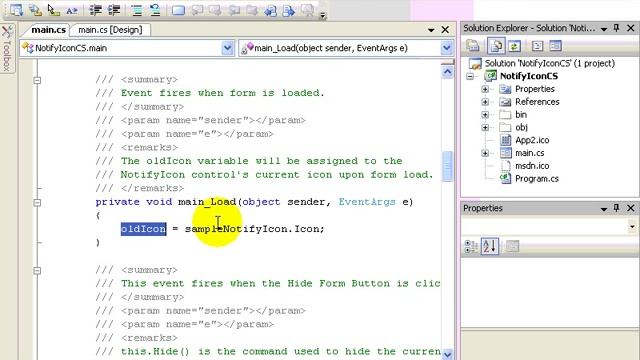Jump to previous bookmark in current document

(270, 10)
